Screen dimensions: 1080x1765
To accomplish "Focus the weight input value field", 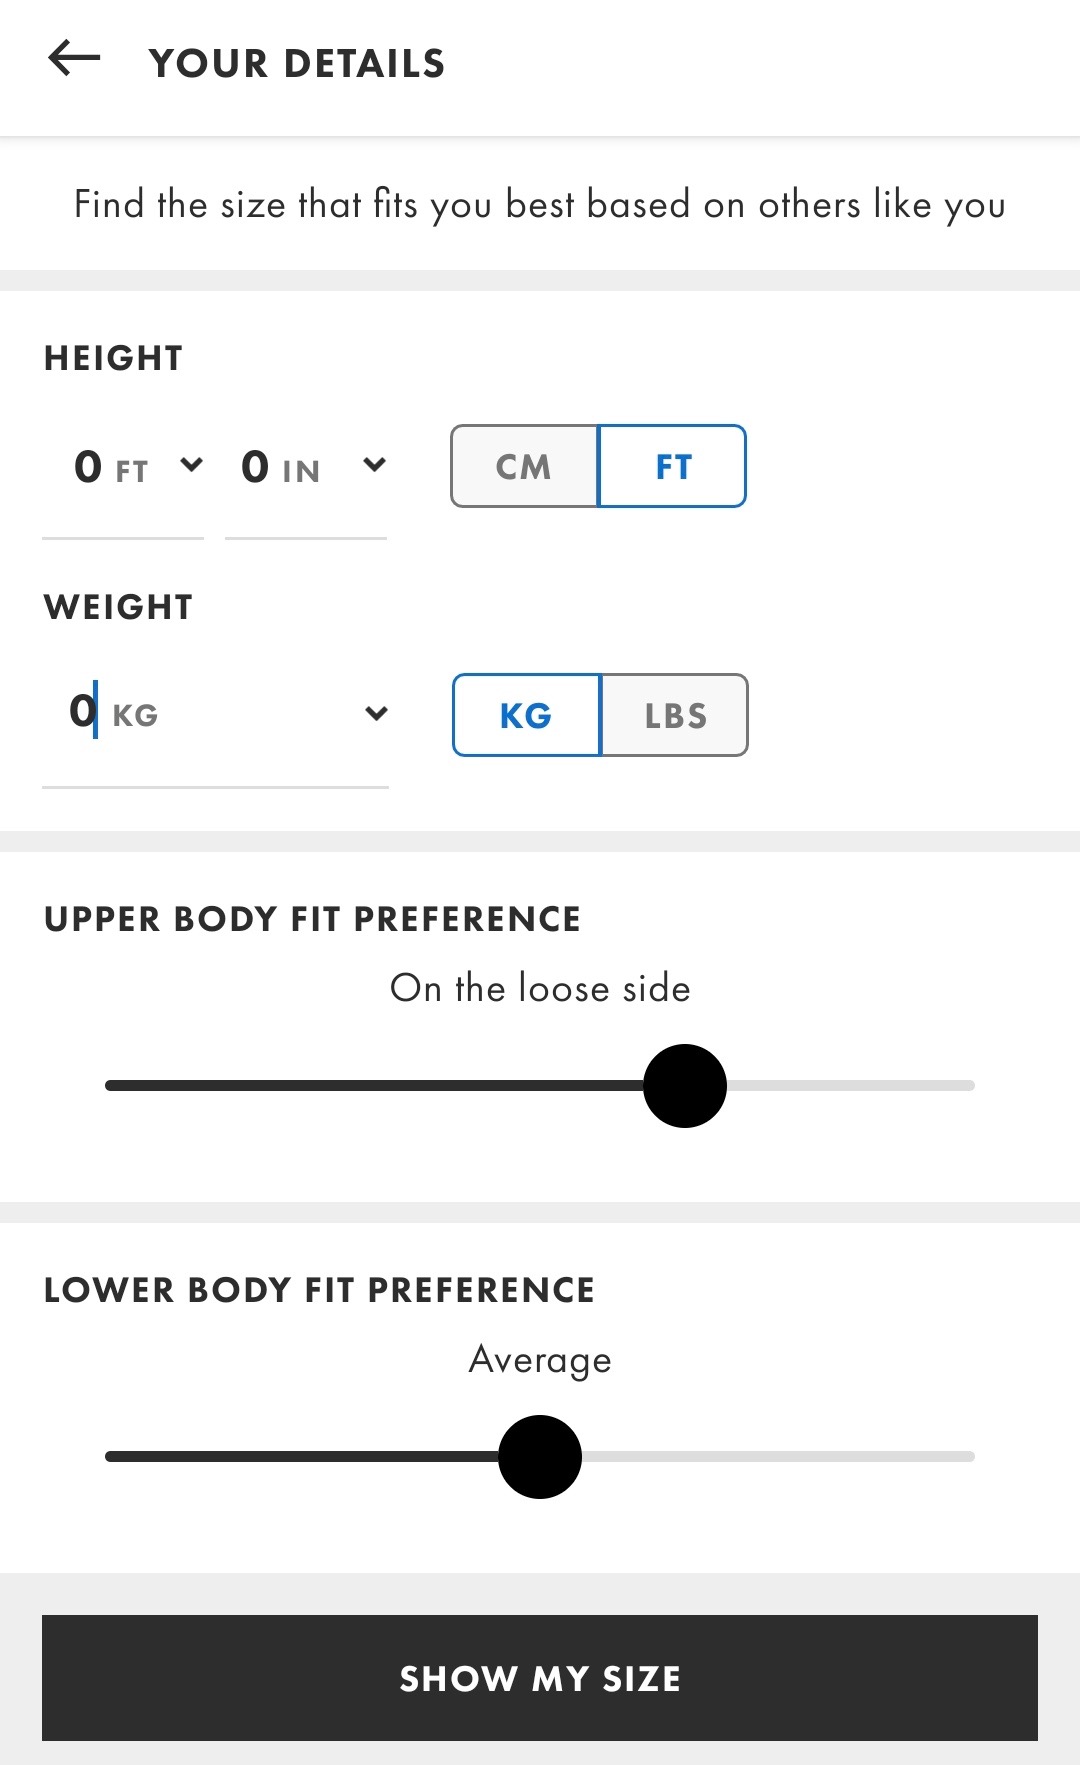I will click(x=84, y=711).
